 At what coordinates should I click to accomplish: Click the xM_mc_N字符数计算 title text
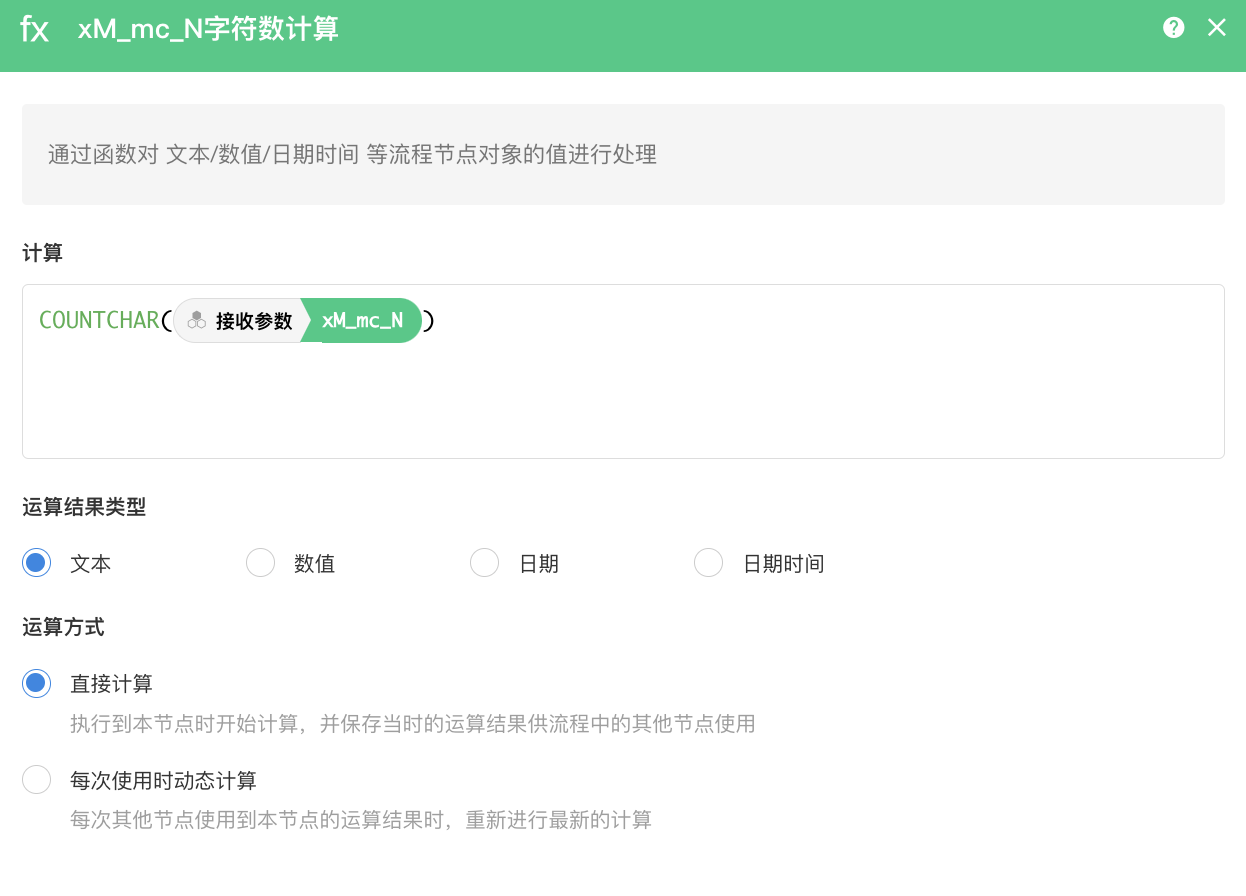click(x=208, y=29)
